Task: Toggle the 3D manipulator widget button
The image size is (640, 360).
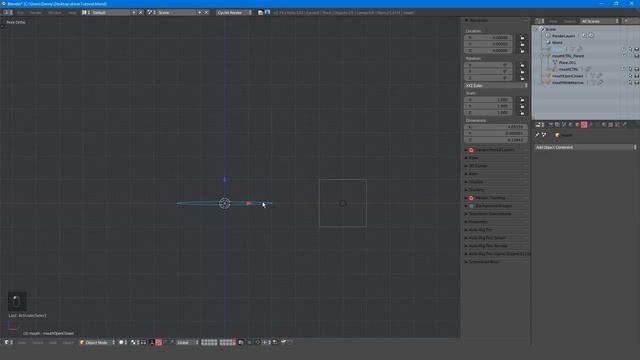Action: coord(152,342)
